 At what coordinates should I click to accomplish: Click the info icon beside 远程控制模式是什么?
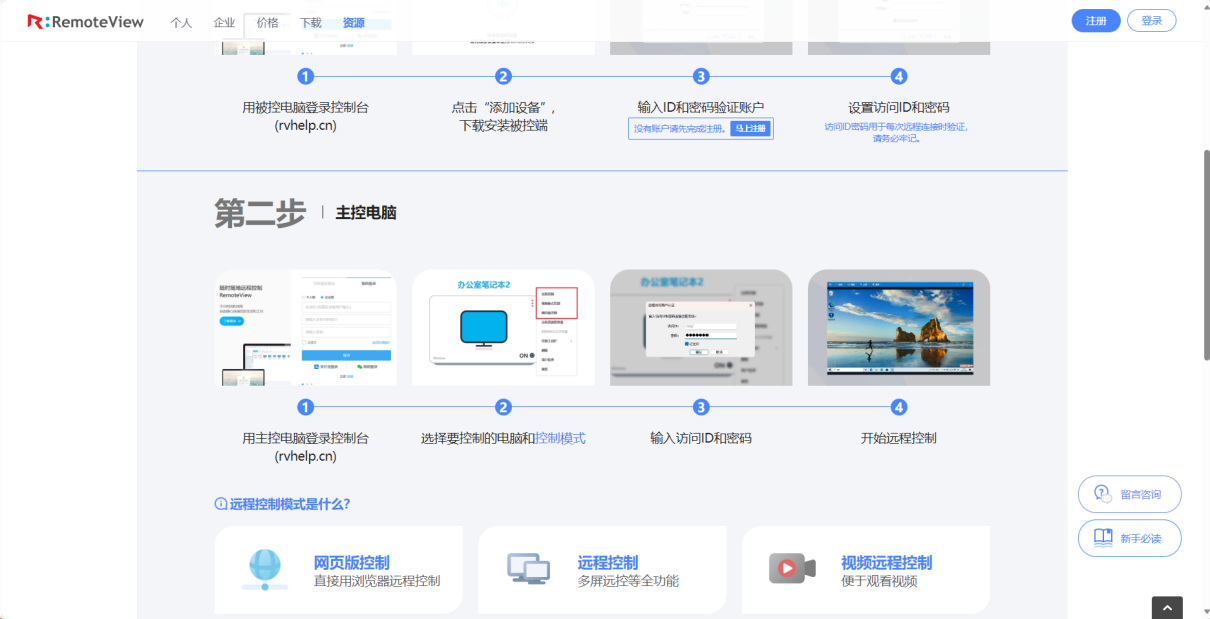click(x=221, y=504)
